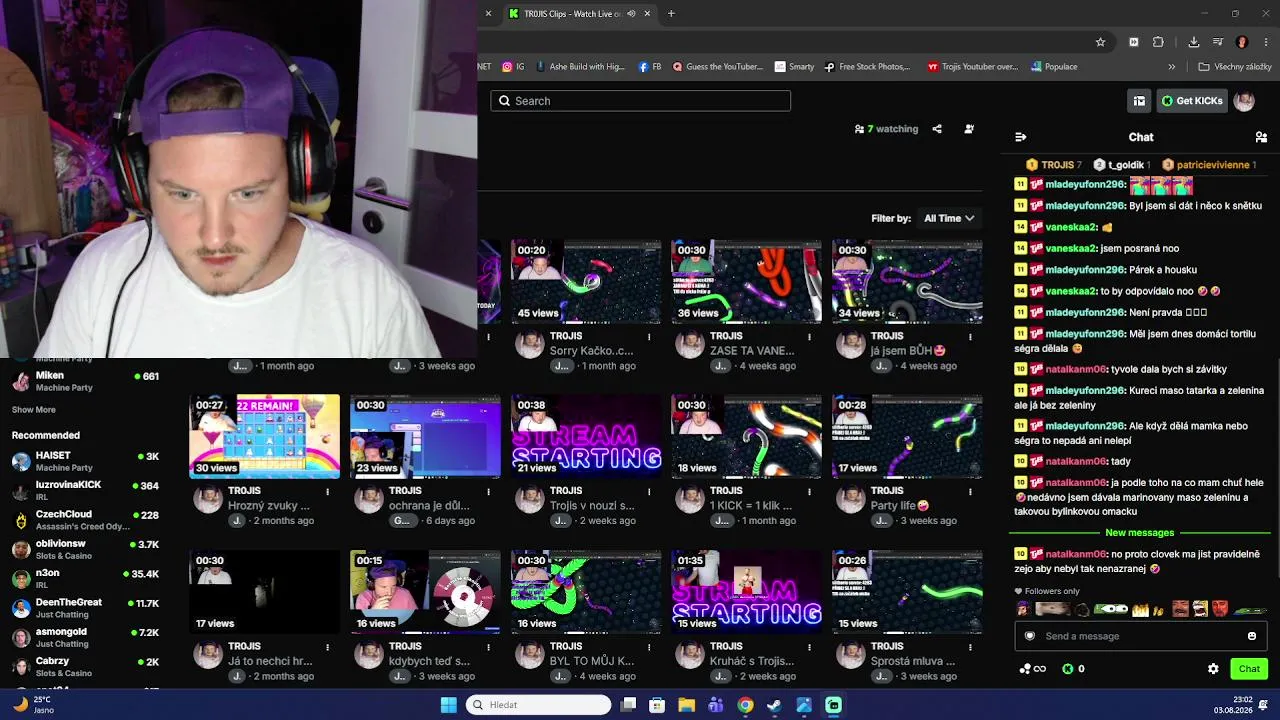Collapse the chat panel with the arrow icon
The image size is (1280, 720).
pos(1020,137)
